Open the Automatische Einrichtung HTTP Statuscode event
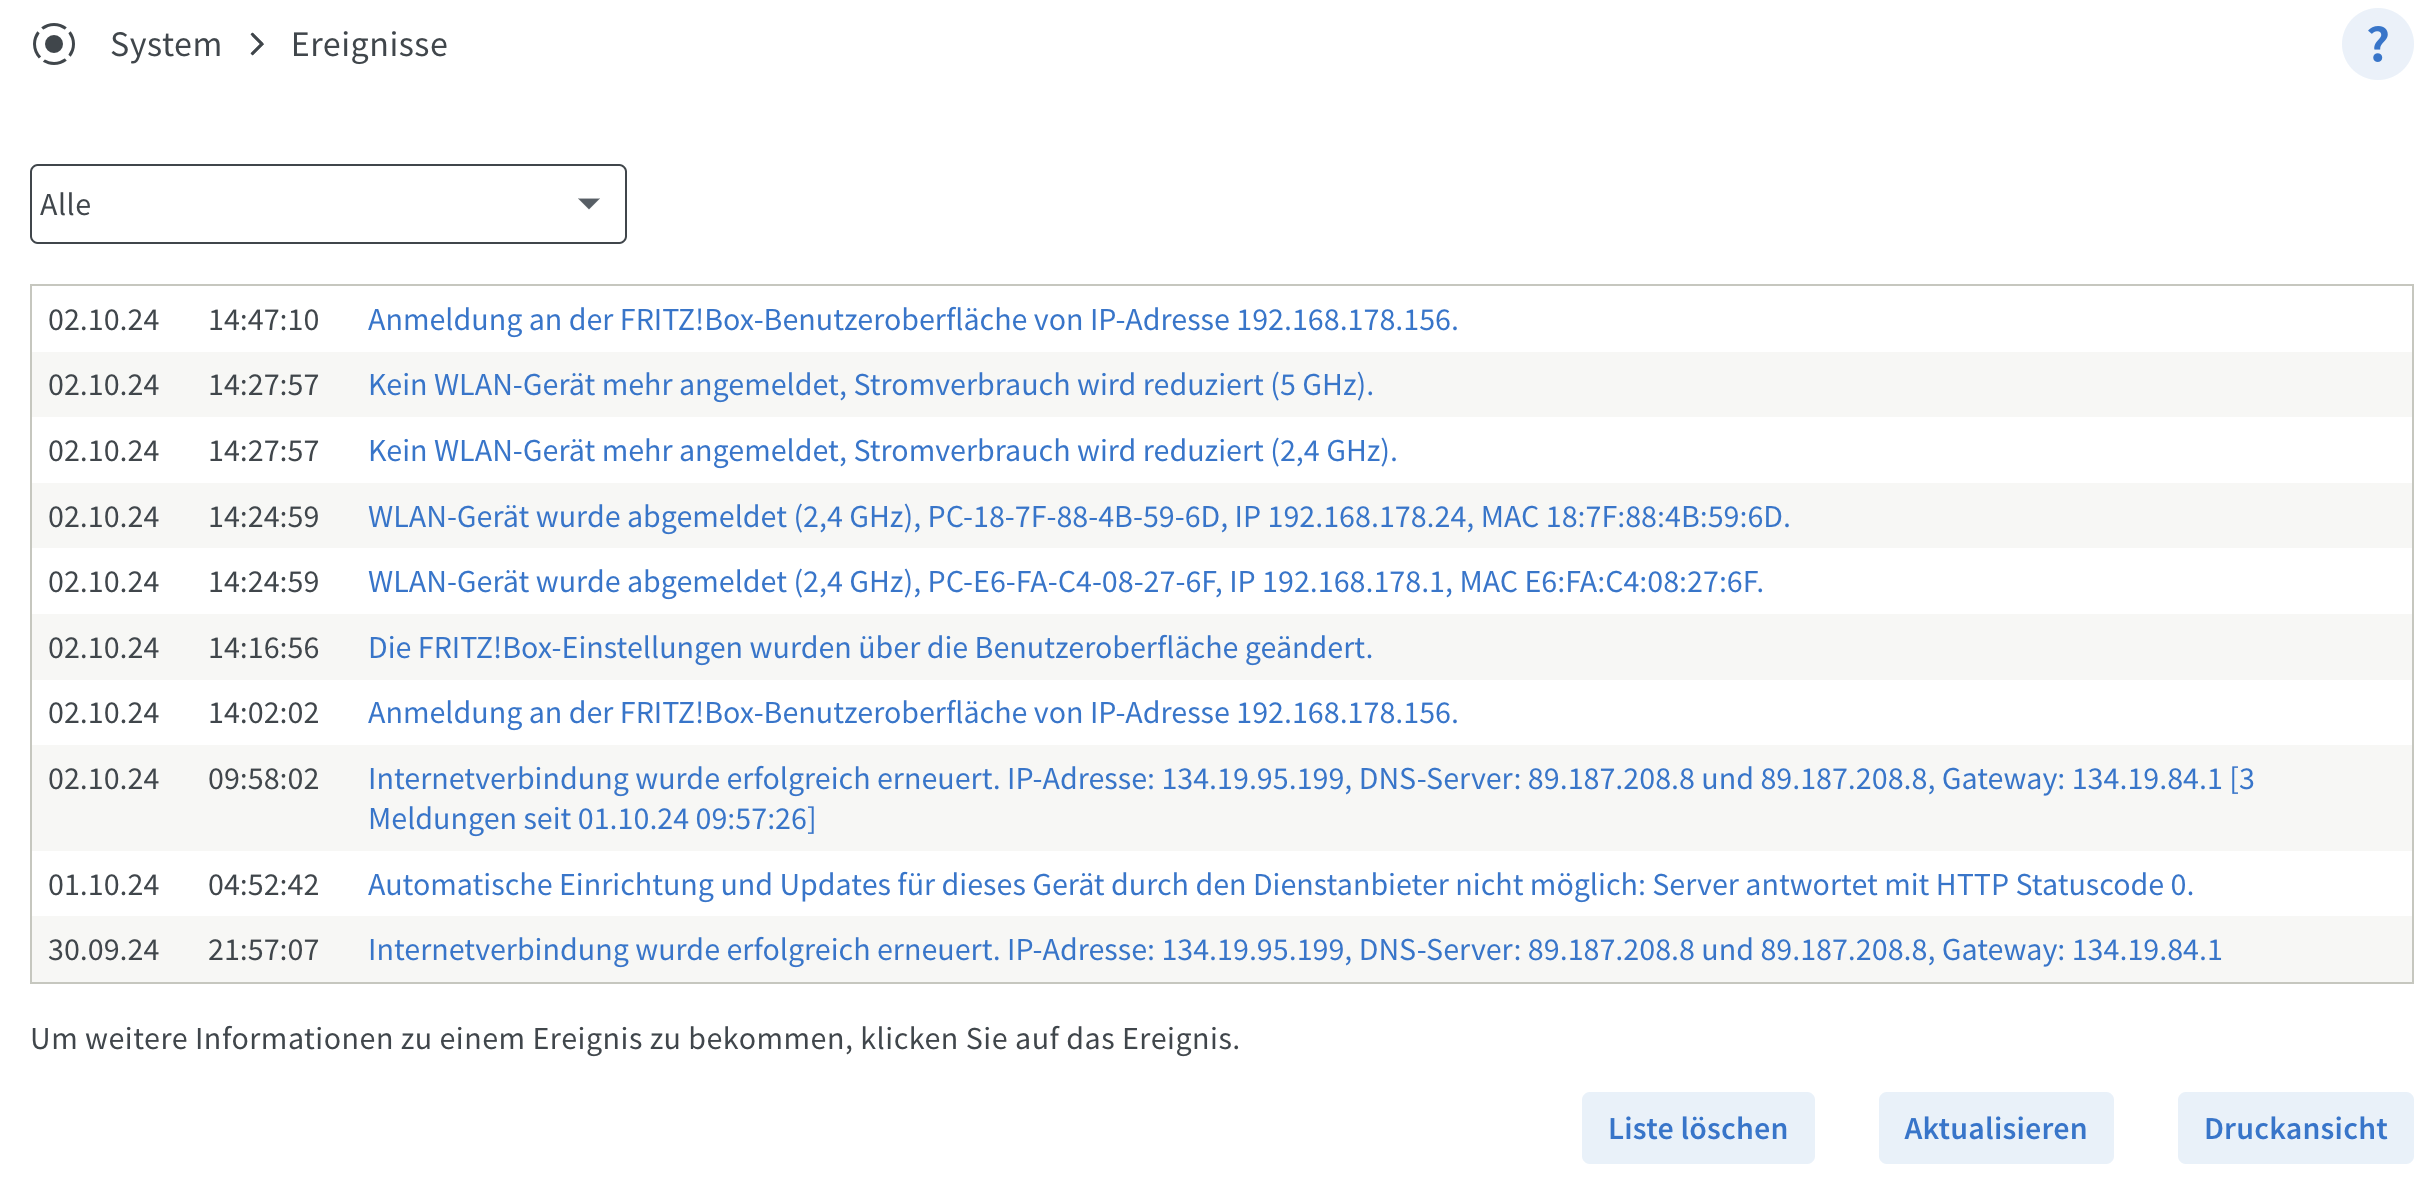The height and width of the screenshot is (1178, 2426). [x=1280, y=885]
